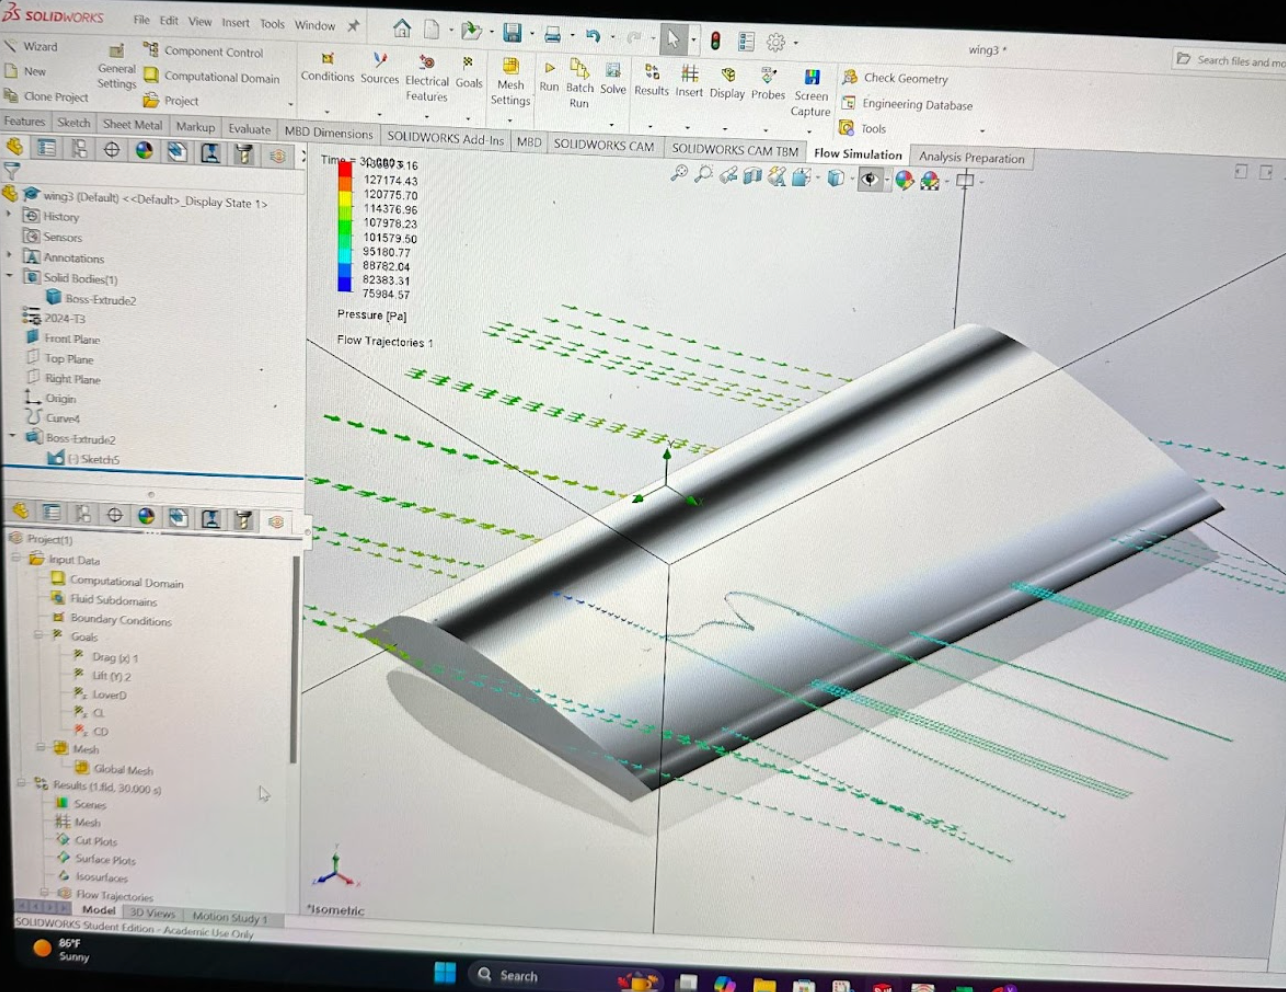Open Engineering Database

click(907, 104)
